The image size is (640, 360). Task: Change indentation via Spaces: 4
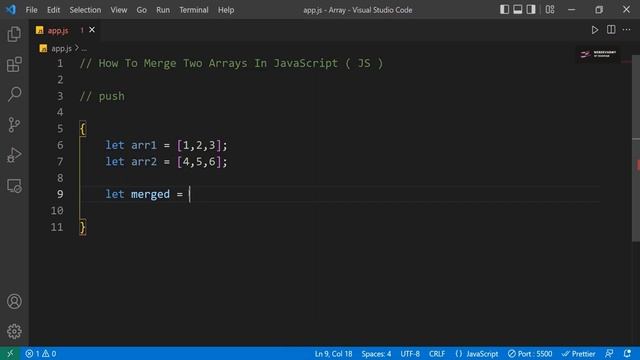376,353
